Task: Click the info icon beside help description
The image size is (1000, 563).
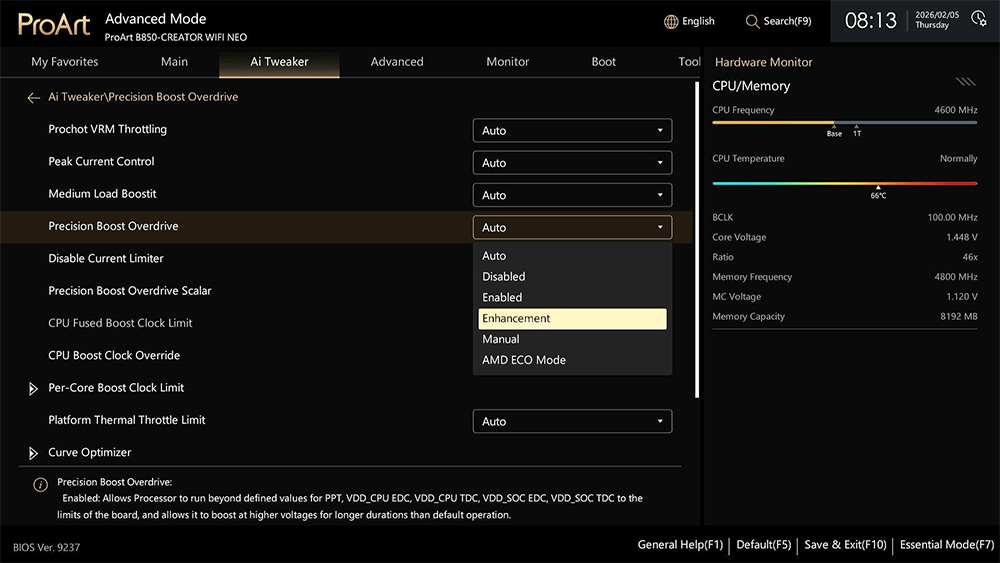Action: (40, 485)
